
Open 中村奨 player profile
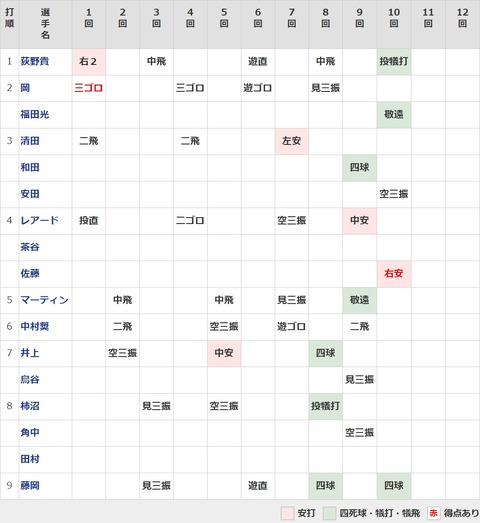[x=35, y=326]
